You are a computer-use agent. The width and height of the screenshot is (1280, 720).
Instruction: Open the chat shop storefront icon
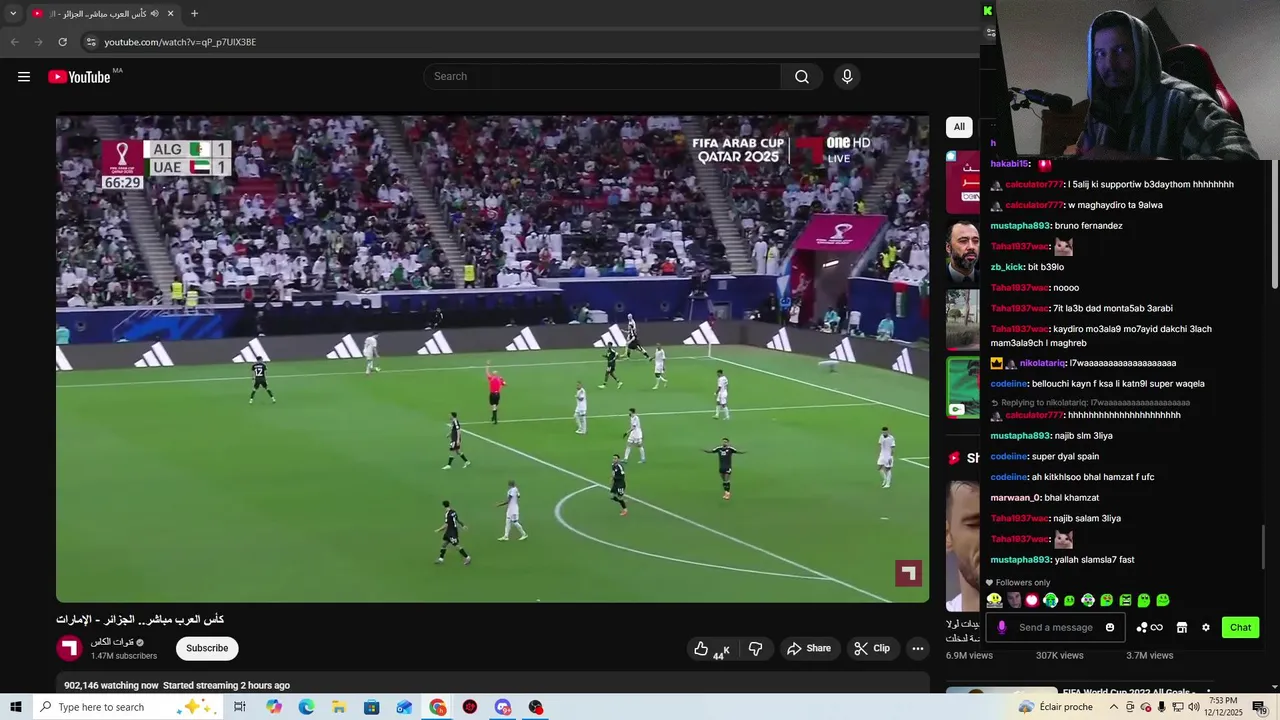point(1181,627)
